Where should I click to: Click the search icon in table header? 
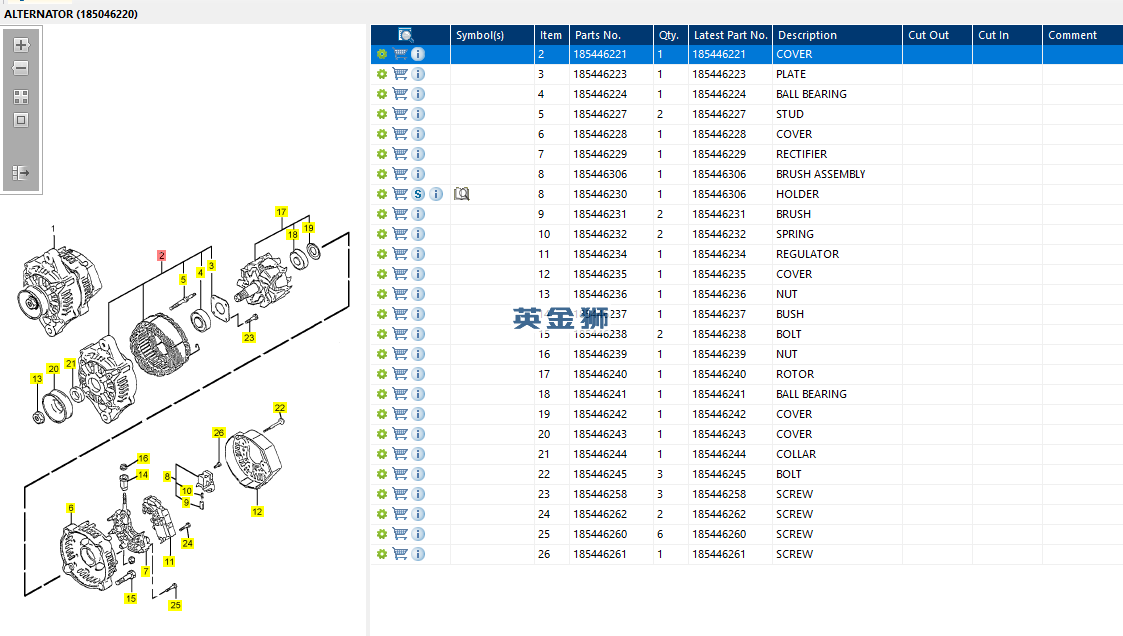(x=405, y=34)
